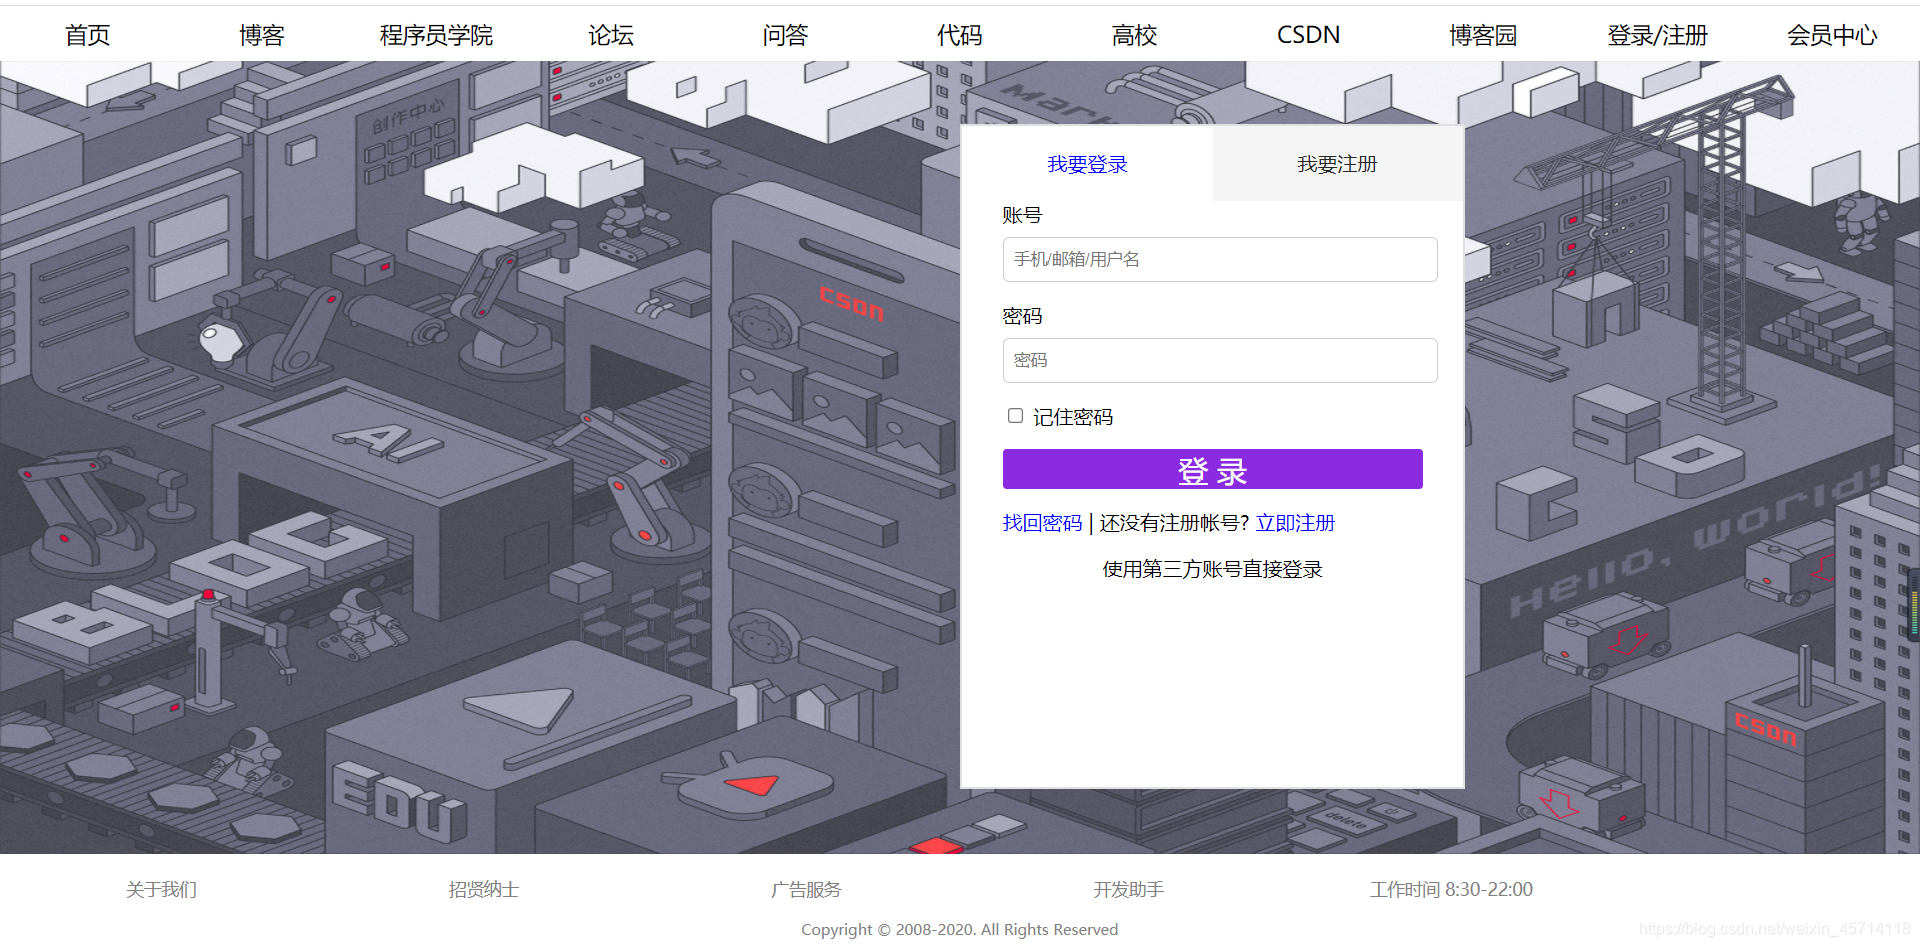Click 登录/注册 in the top menu
1920x947 pixels.
(x=1656, y=34)
